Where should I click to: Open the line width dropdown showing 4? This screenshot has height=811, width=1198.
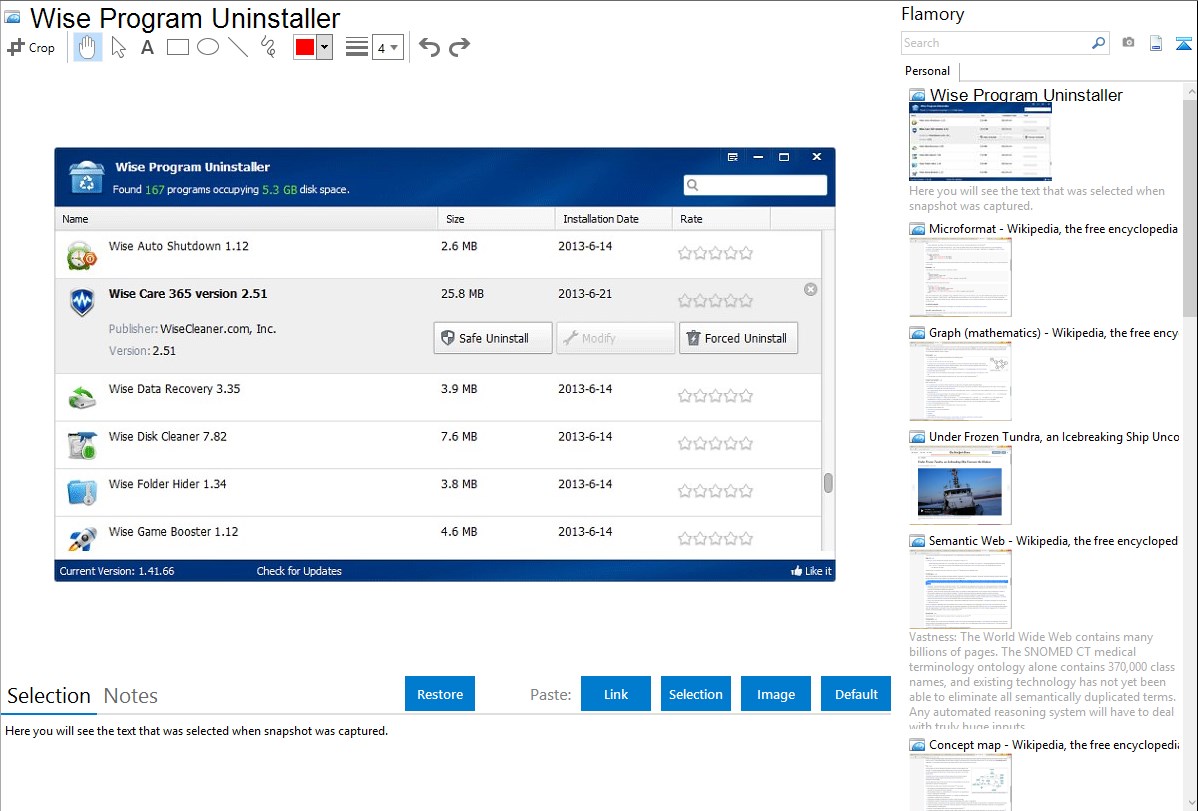388,47
